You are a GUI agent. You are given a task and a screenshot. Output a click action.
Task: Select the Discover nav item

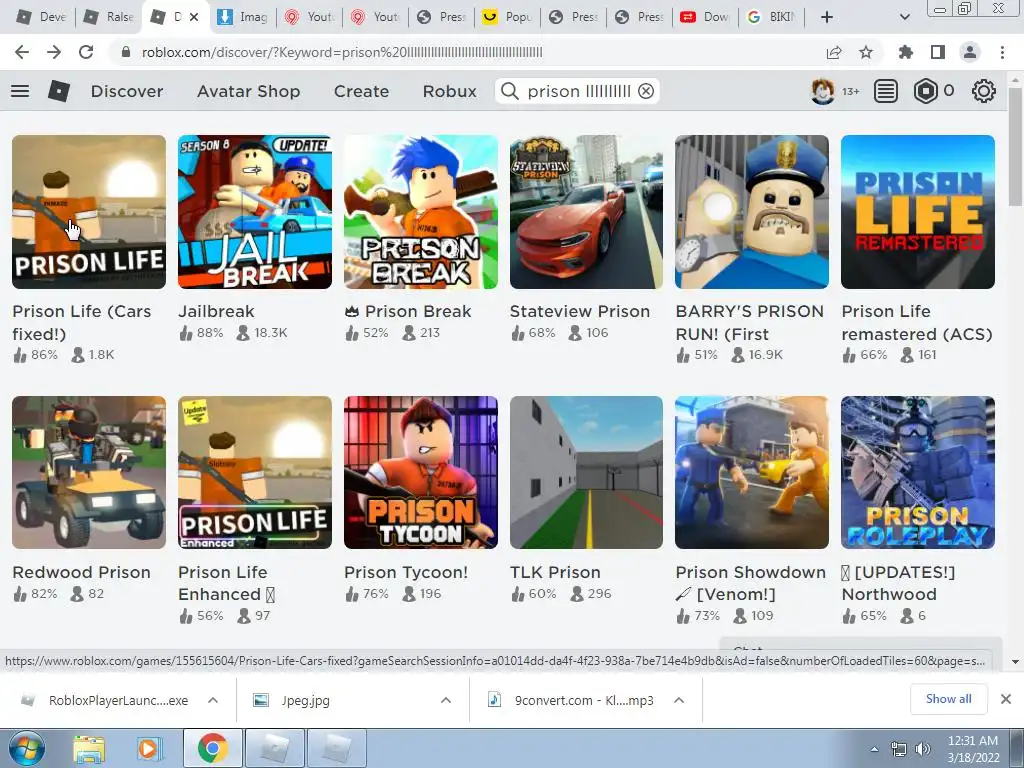[127, 91]
